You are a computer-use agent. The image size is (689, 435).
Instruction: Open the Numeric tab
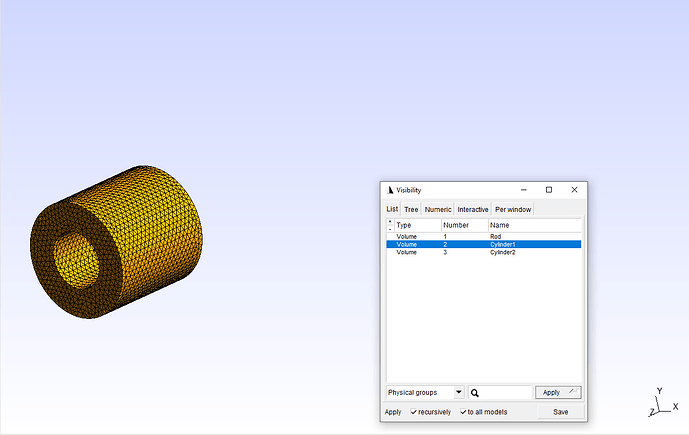pos(438,210)
